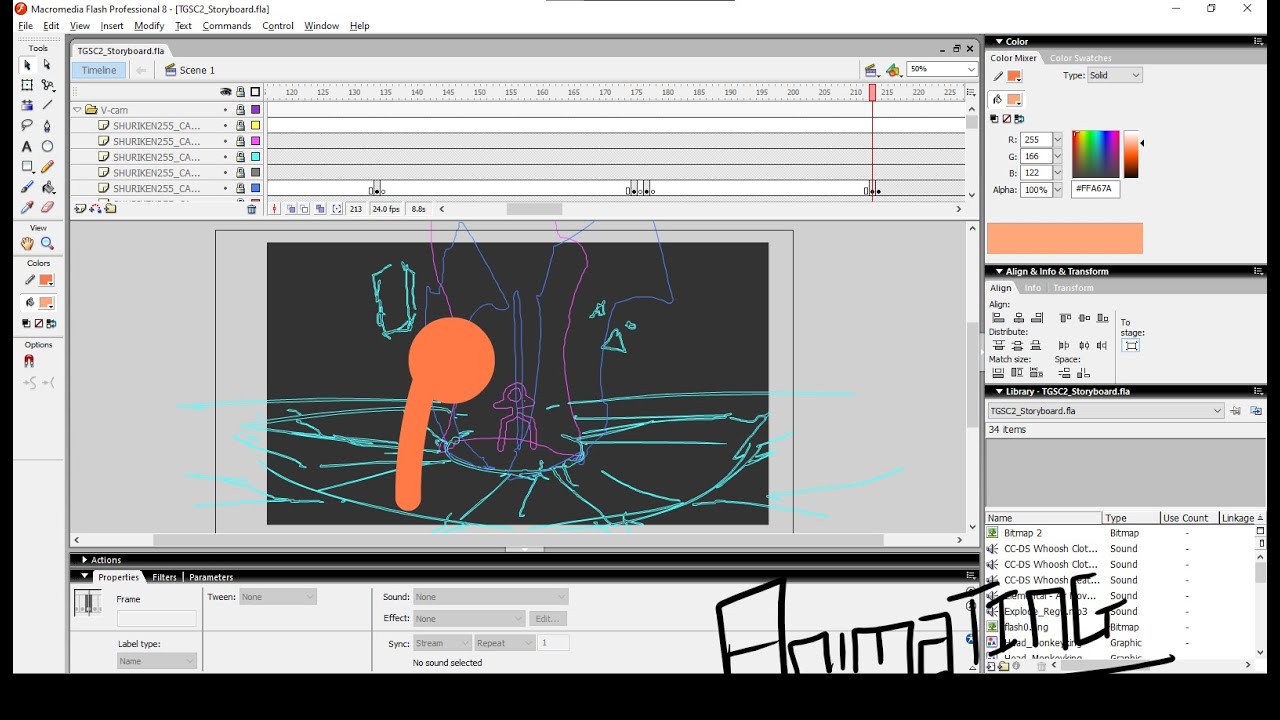Image resolution: width=1280 pixels, height=720 pixels.
Task: Toggle the Timeline button
Action: click(99, 70)
